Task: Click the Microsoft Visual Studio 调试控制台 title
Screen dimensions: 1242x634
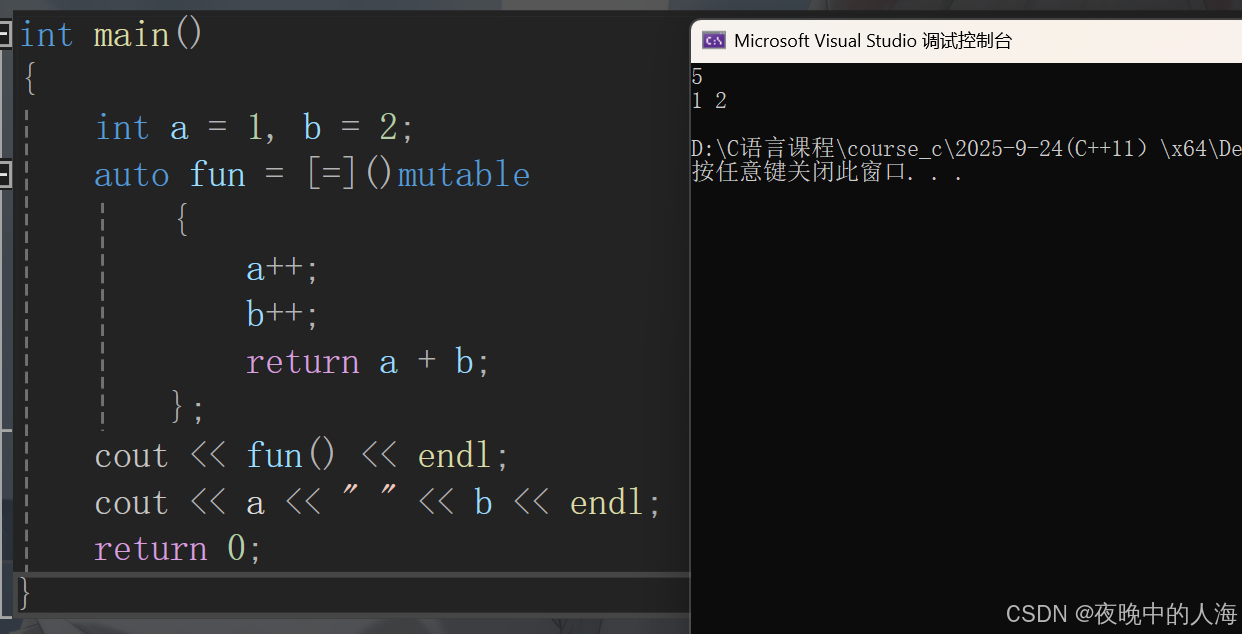Action: [x=873, y=40]
